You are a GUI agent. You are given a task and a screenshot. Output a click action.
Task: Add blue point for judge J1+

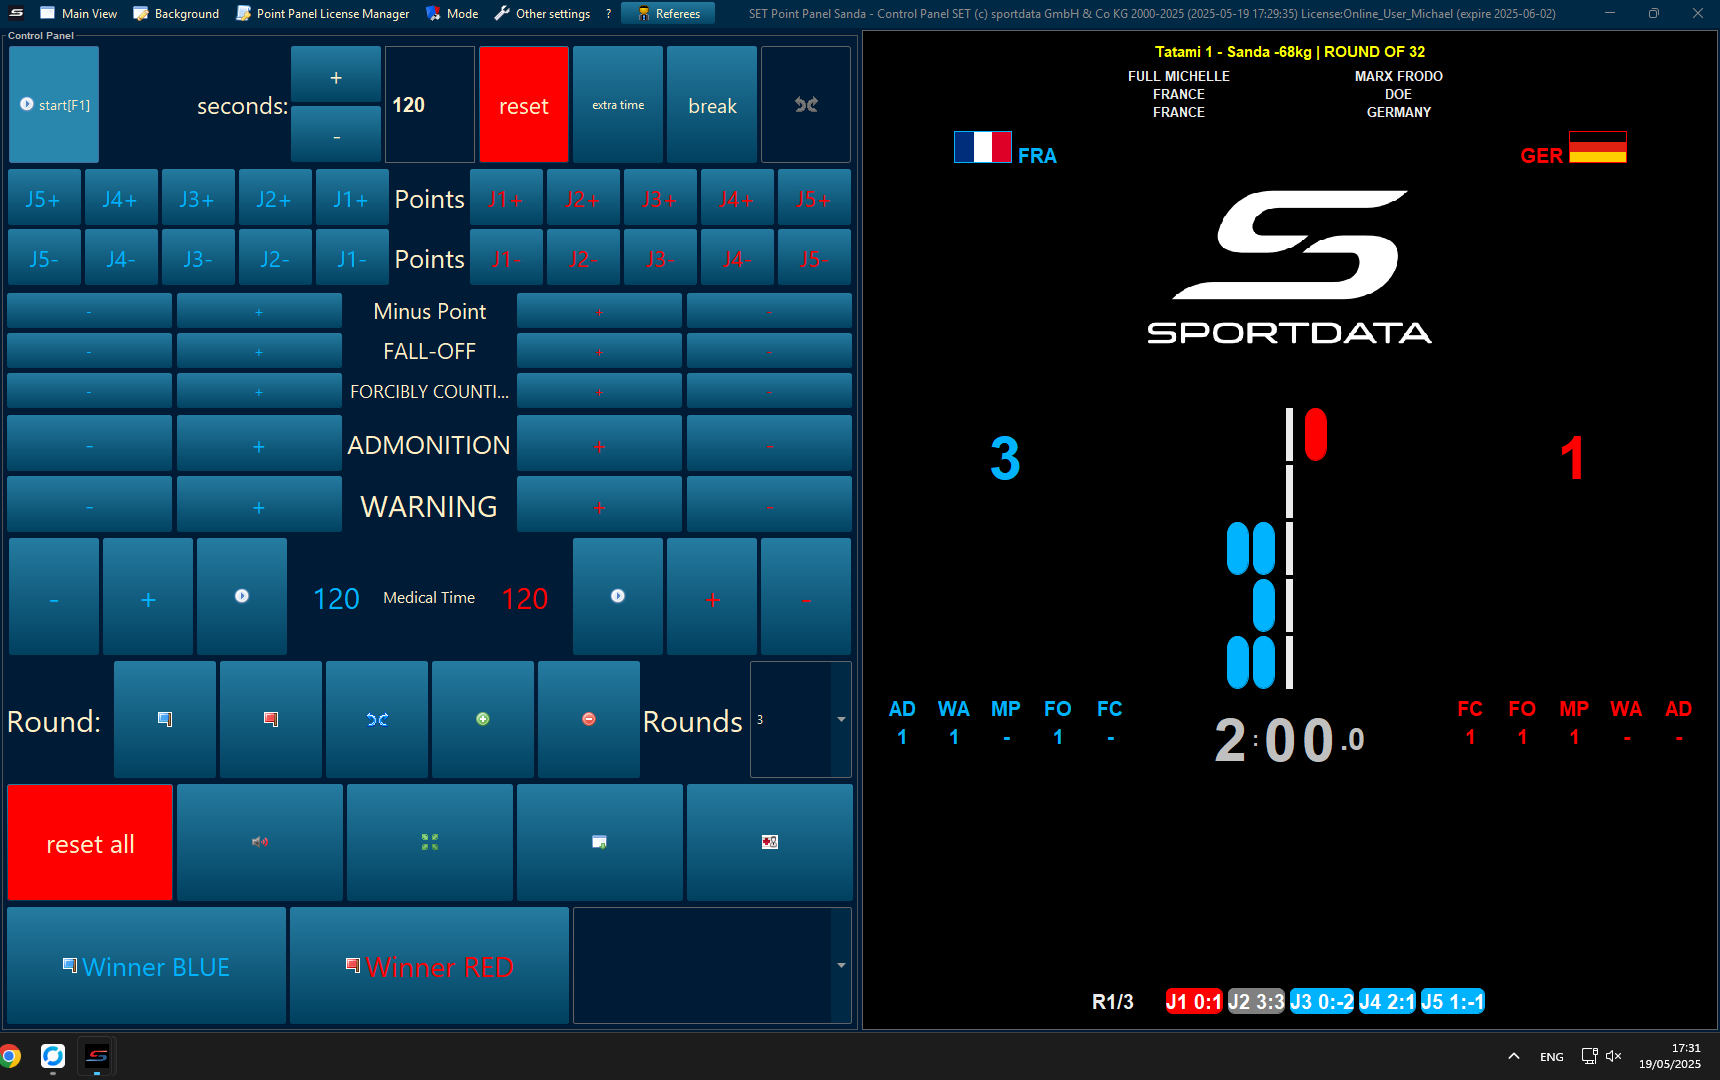[351, 198]
